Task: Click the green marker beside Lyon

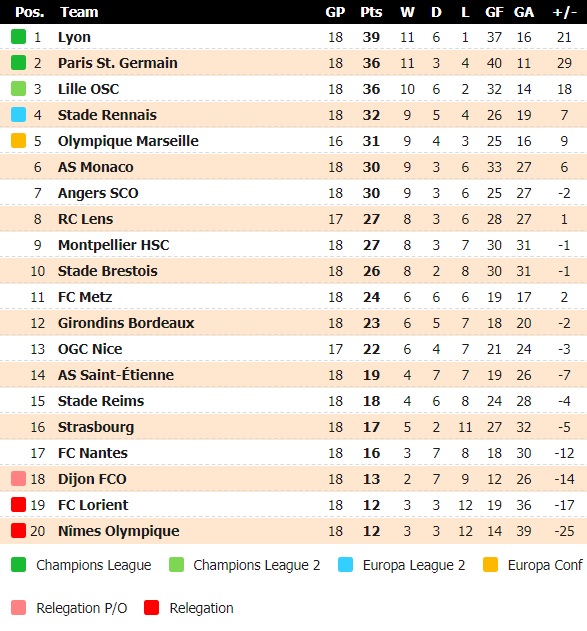Action: coord(19,37)
